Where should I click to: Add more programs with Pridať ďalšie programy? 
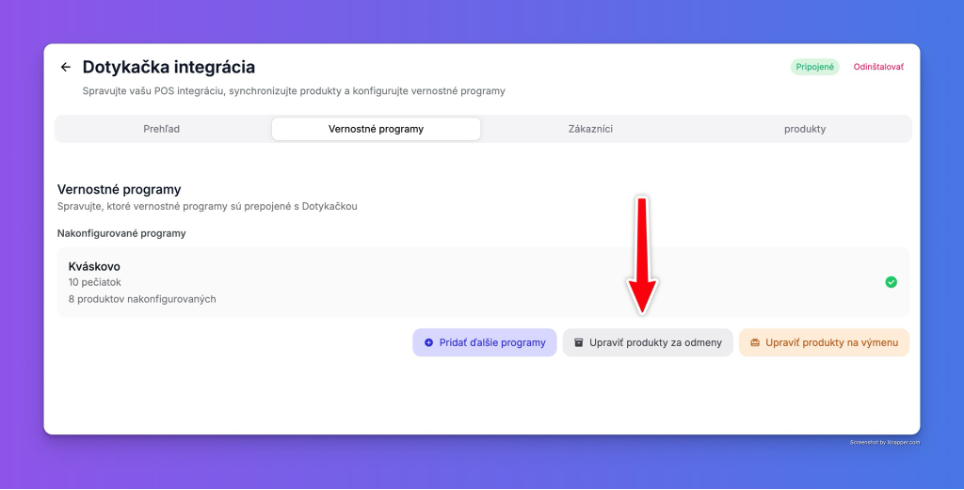484,342
